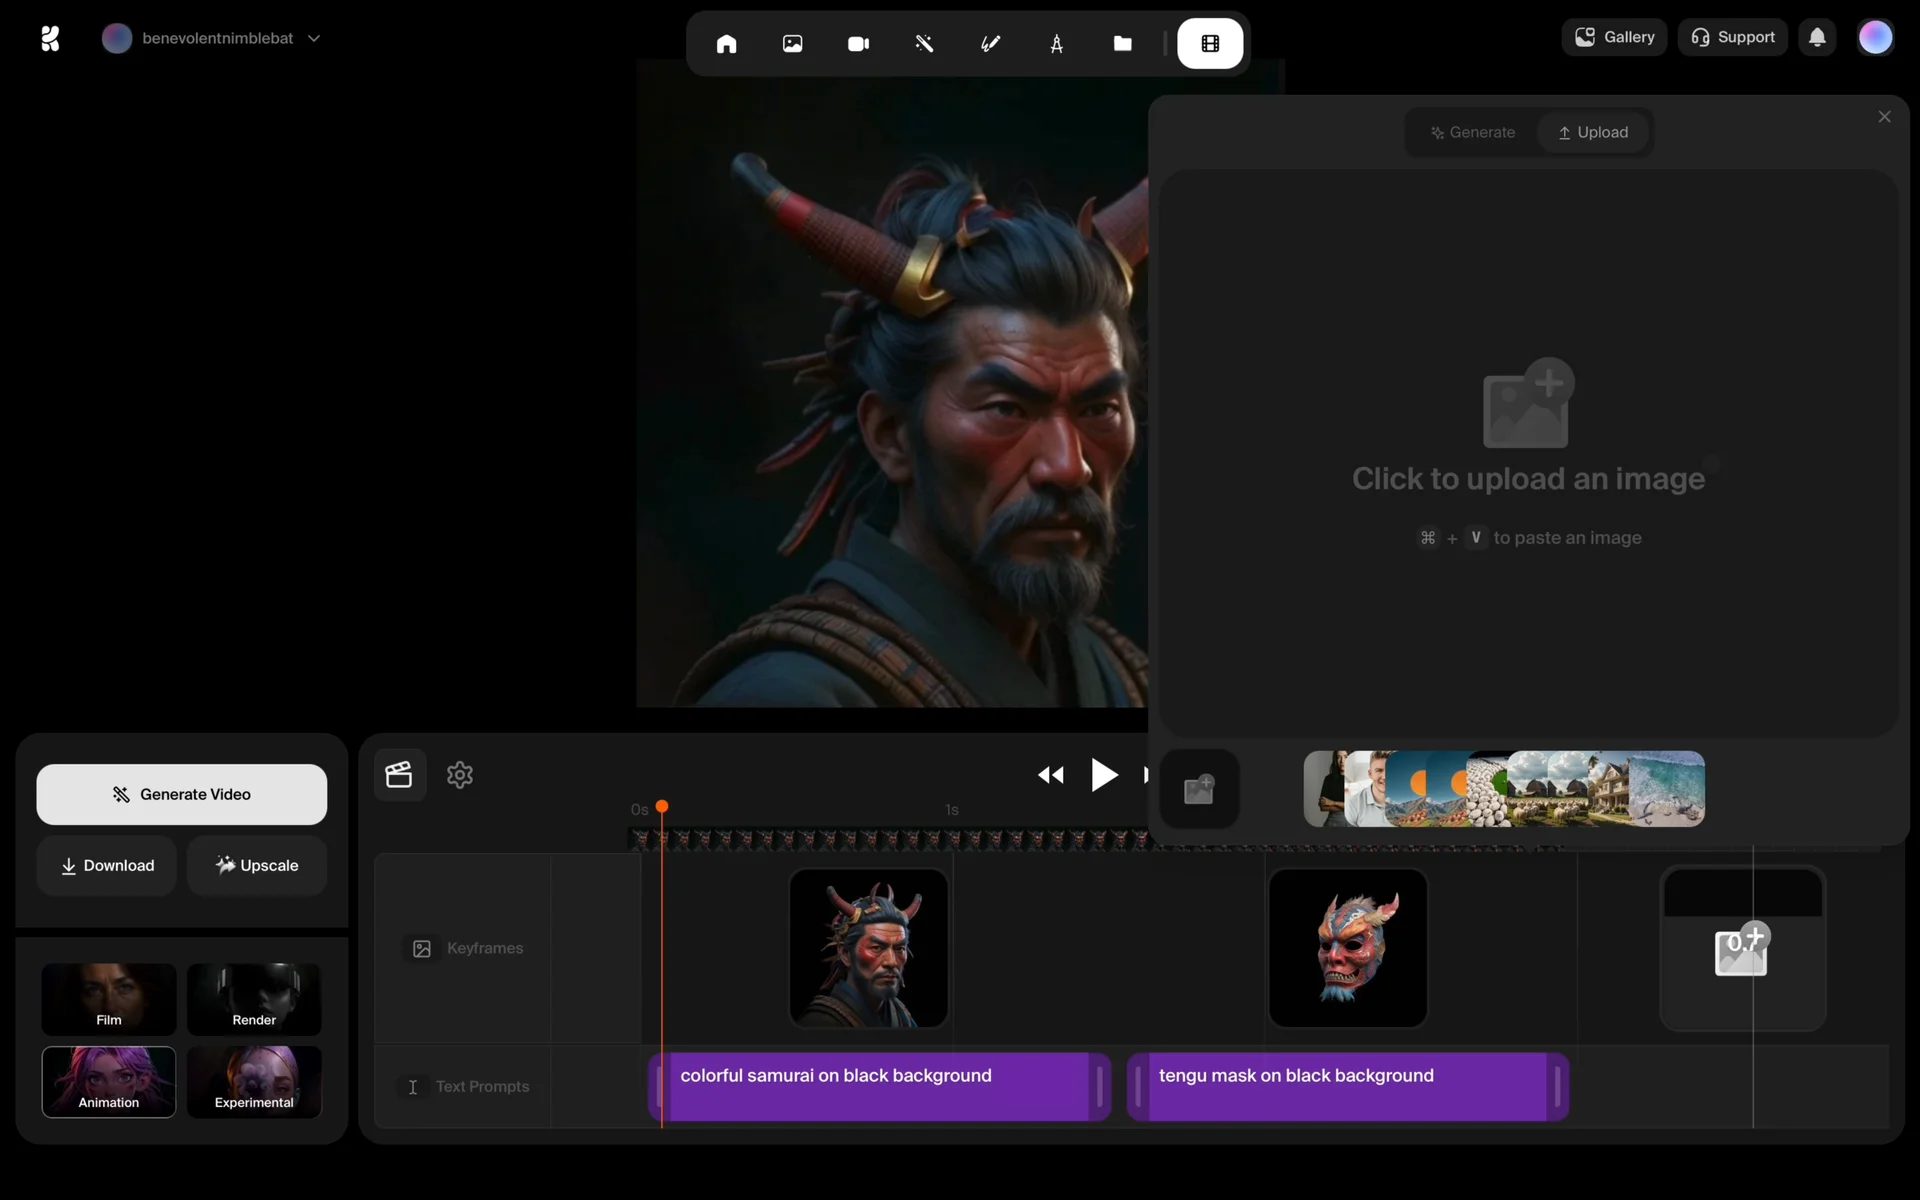This screenshot has width=1920, height=1200.
Task: Click the orange playhead marker at 0s
Action: point(662,807)
